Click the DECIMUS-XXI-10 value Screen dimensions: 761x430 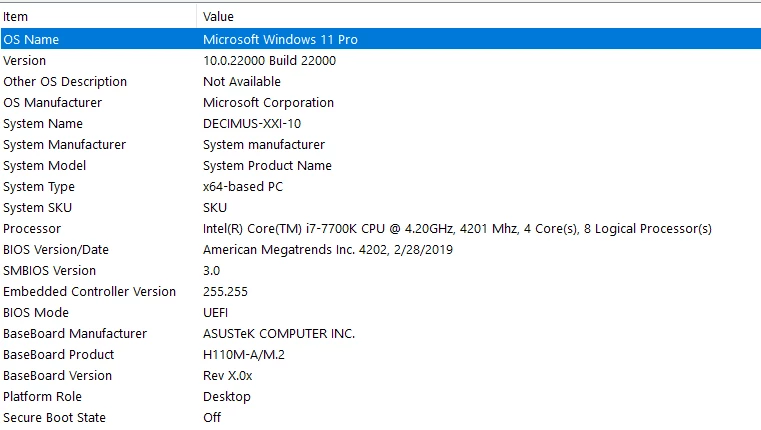pos(252,124)
